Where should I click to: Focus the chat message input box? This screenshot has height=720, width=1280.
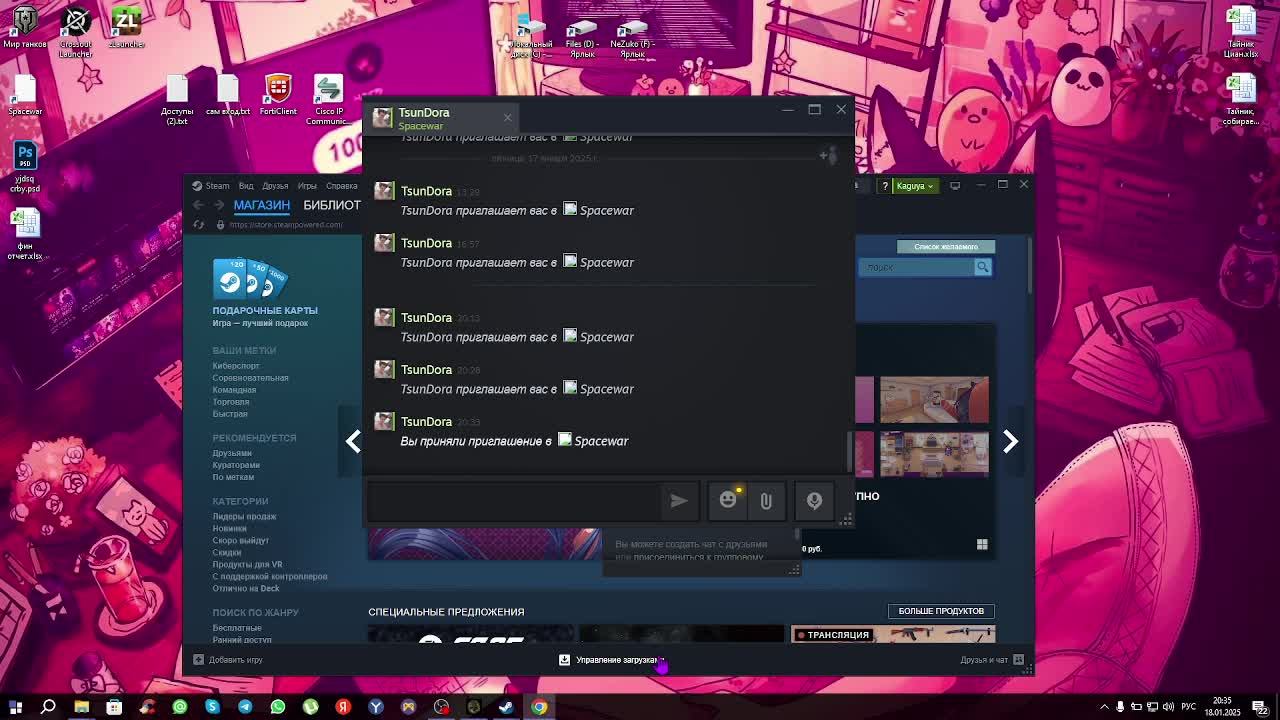514,501
